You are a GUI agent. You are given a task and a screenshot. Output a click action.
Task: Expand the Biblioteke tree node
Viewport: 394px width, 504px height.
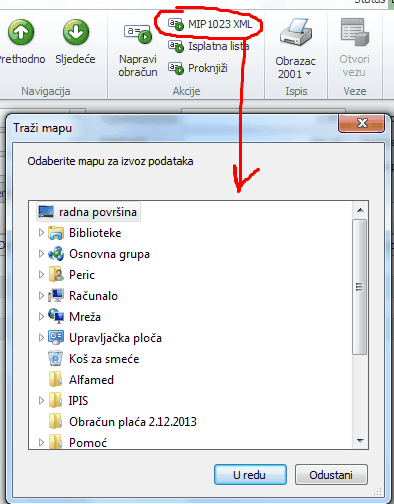41,233
